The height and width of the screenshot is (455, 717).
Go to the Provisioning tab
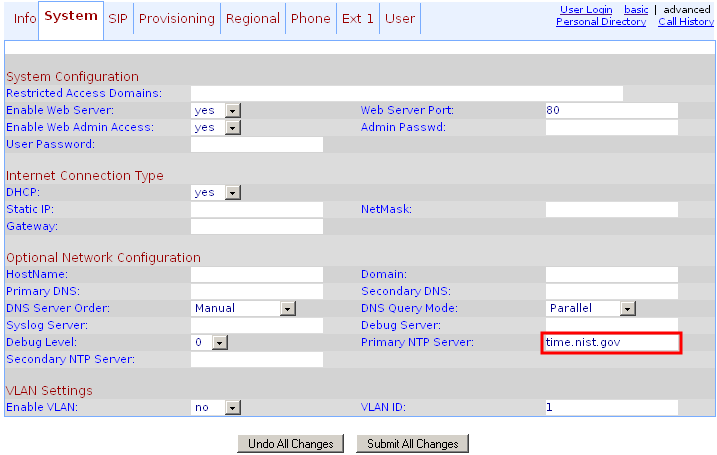[176, 19]
